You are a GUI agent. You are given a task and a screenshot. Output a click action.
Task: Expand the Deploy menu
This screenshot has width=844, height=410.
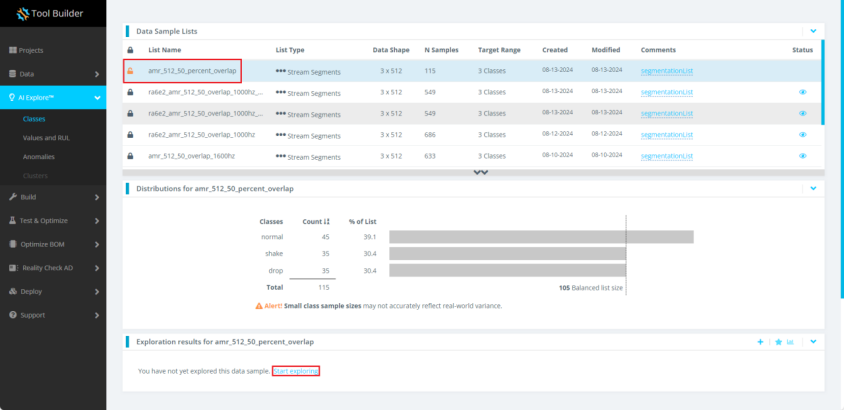pyautogui.click(x=53, y=291)
